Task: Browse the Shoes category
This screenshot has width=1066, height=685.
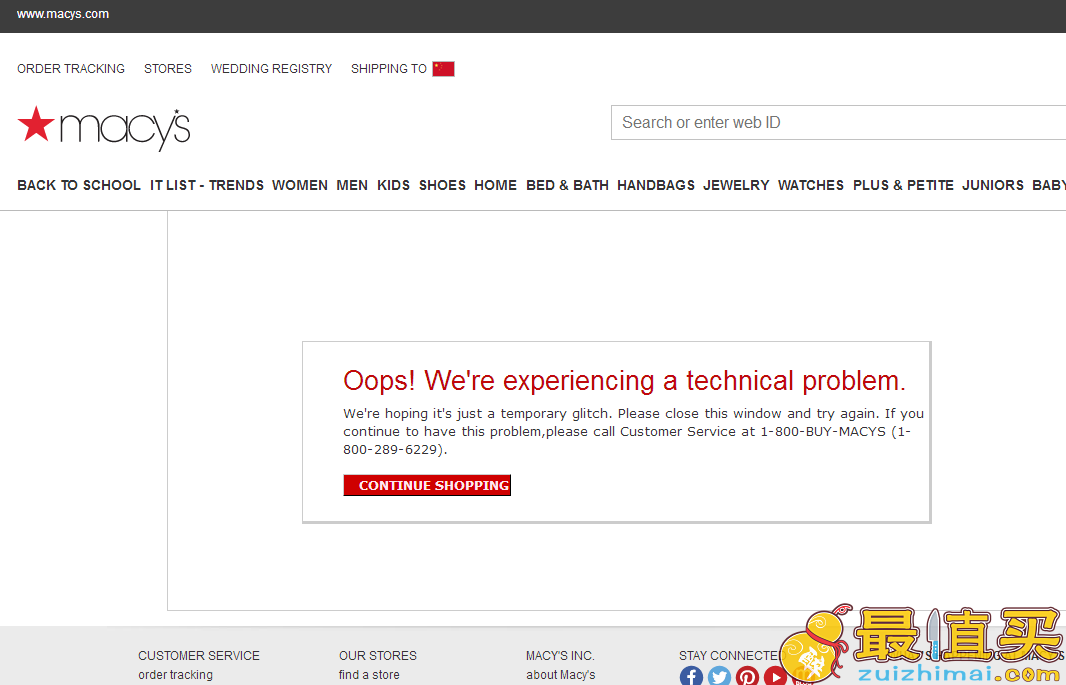Action: pos(443,185)
